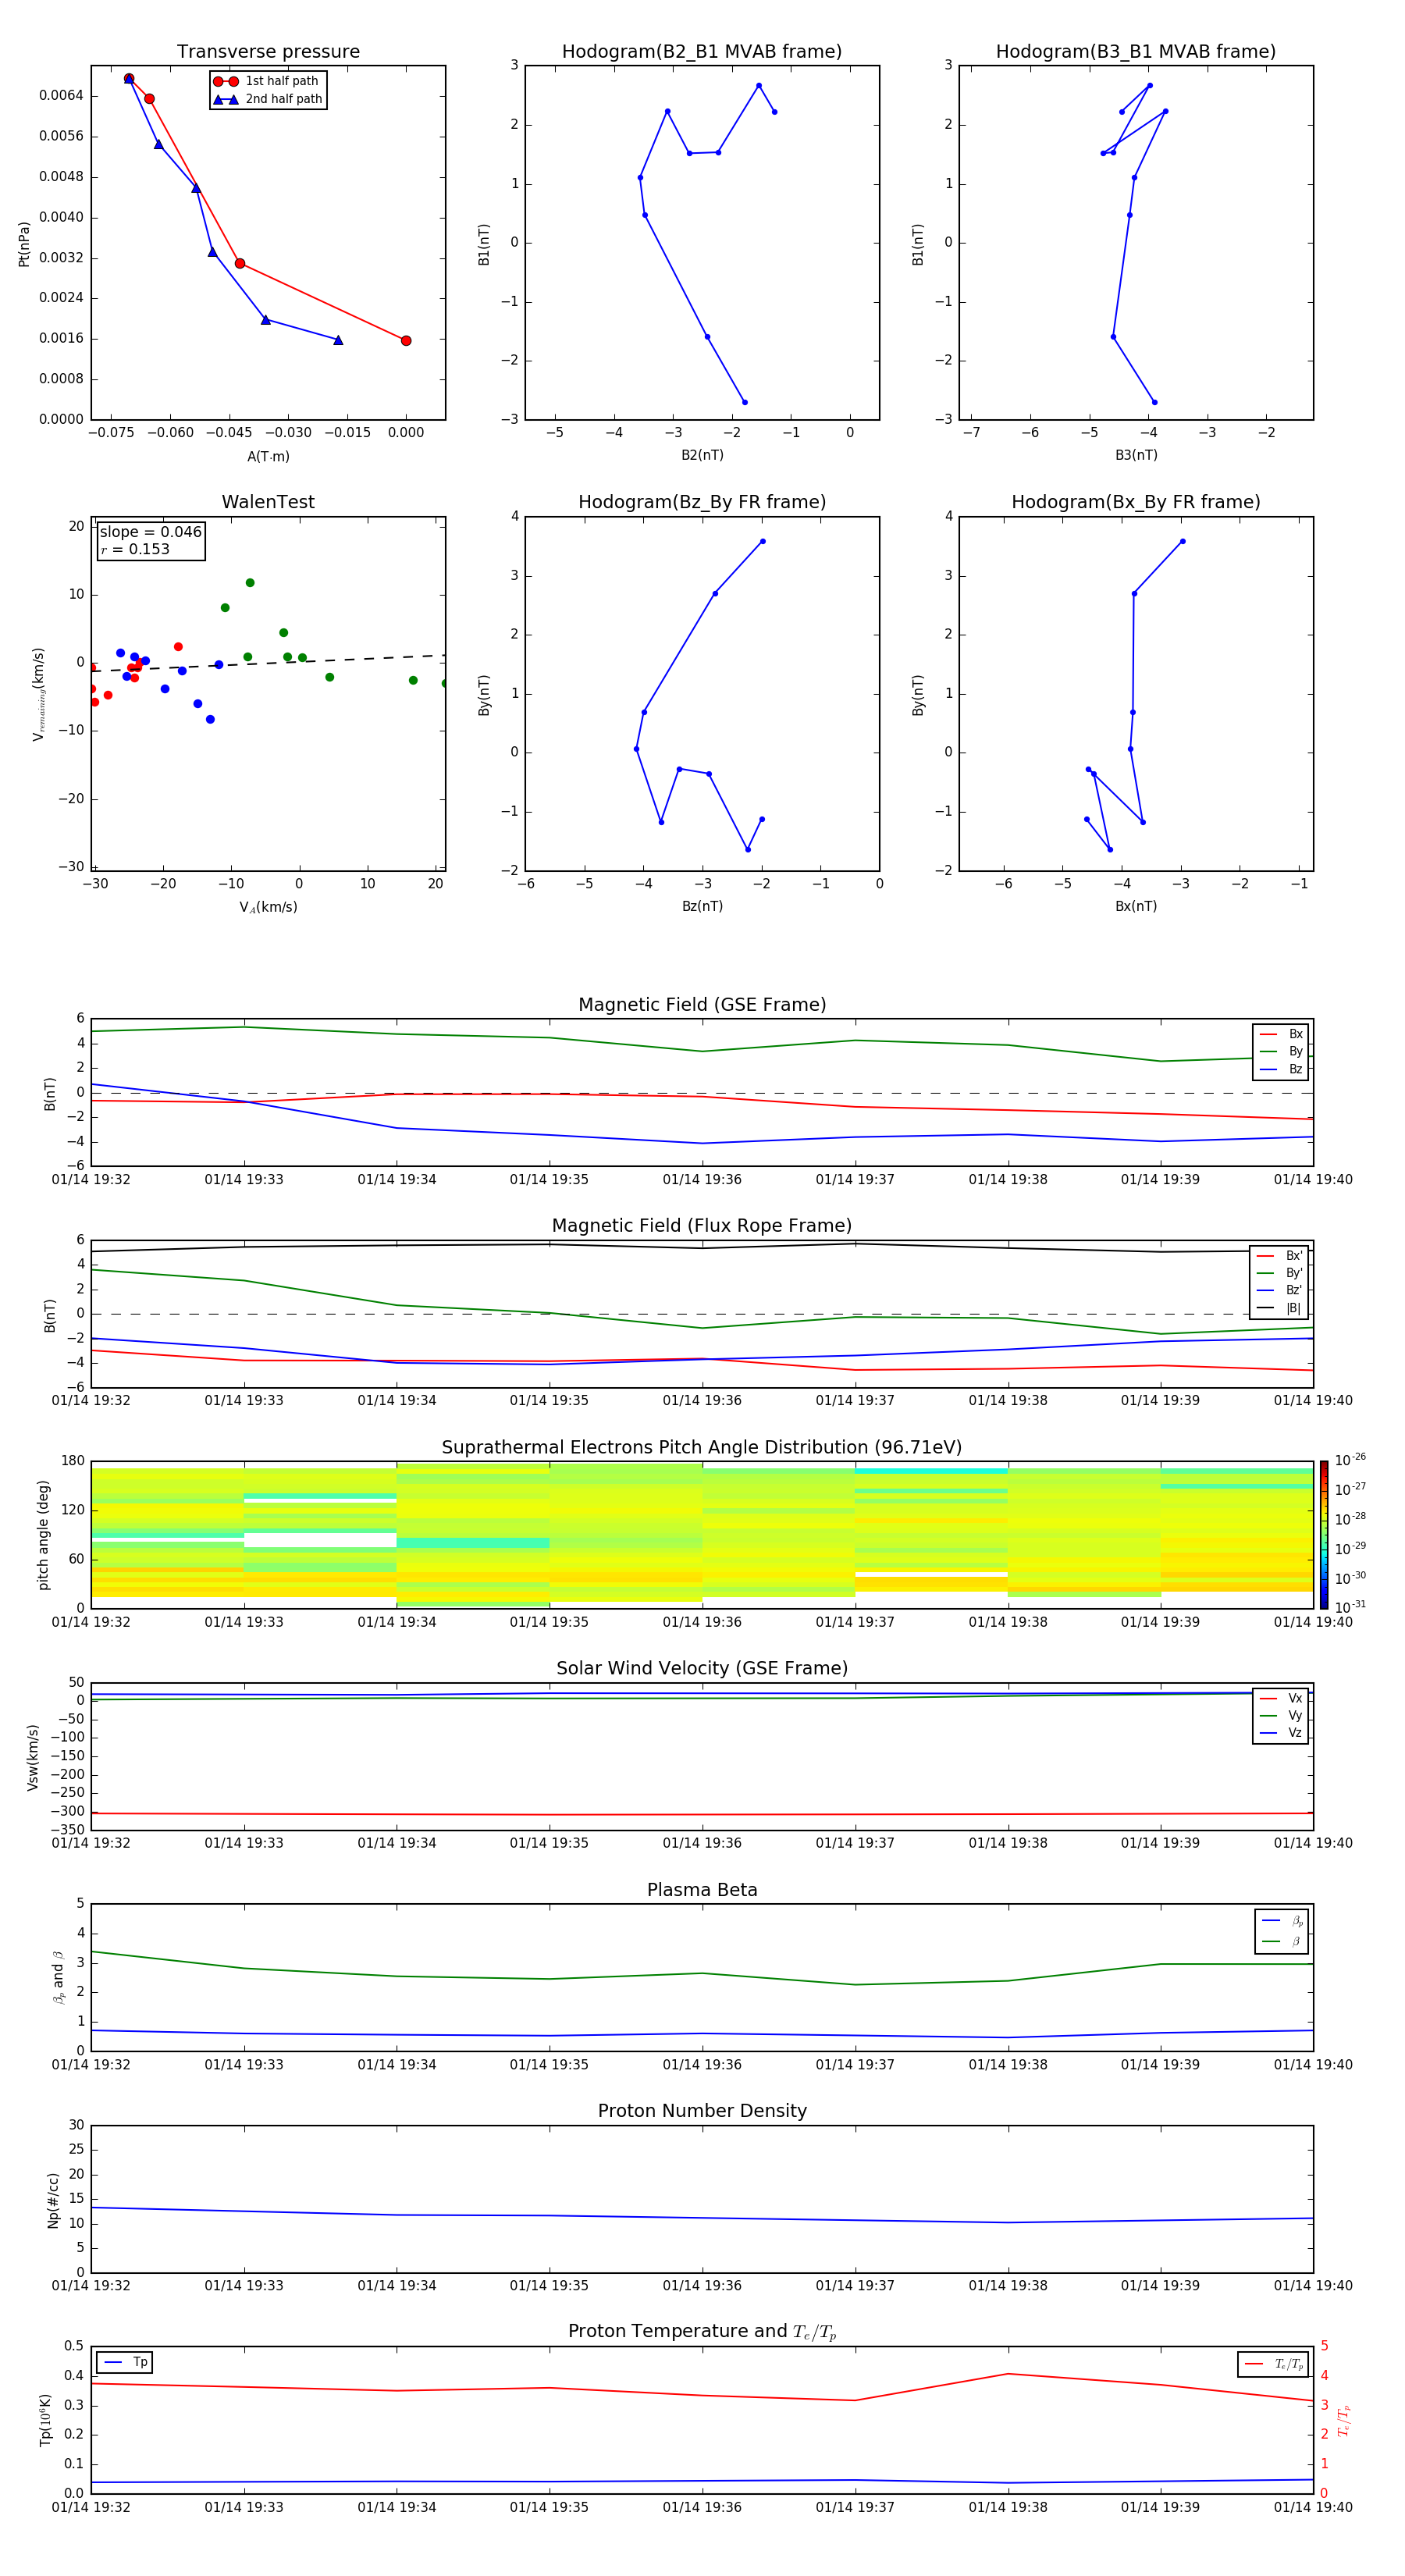Click the '01/14 19:40' tick under proton temperature plot
The width and height of the screenshot is (1405, 2576).
click(x=1313, y=2507)
